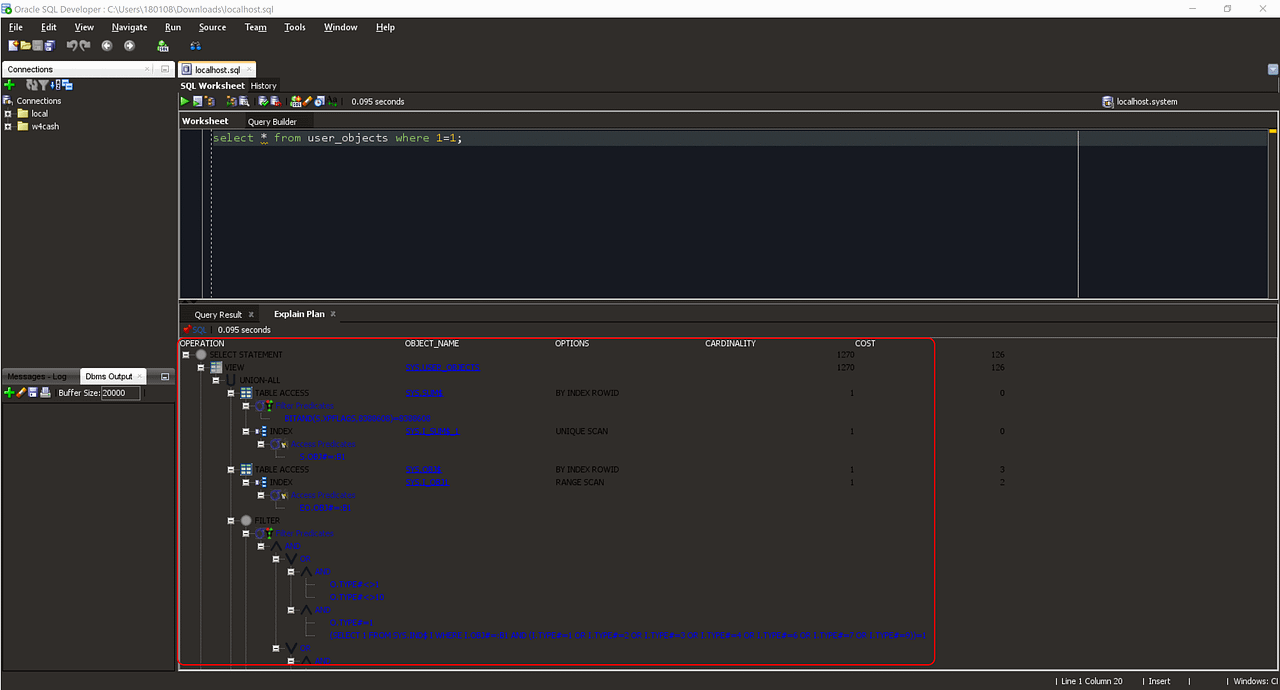Click the Rollback database icon
This screenshot has width=1280, height=690.
(x=276, y=101)
